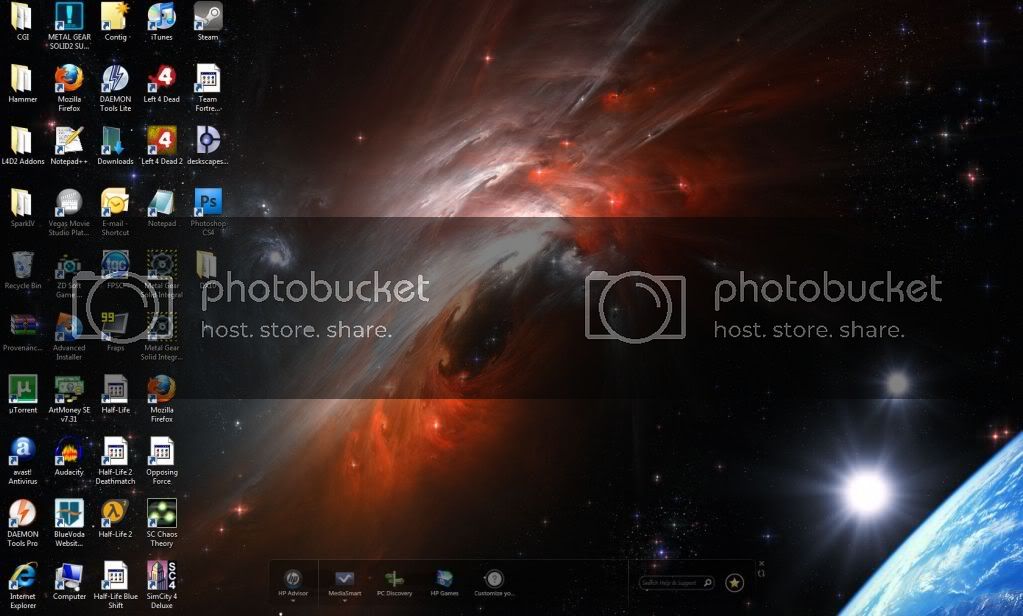This screenshot has width=1023, height=616.
Task: Open PC Discovery in the HP dock
Action: [x=394, y=580]
